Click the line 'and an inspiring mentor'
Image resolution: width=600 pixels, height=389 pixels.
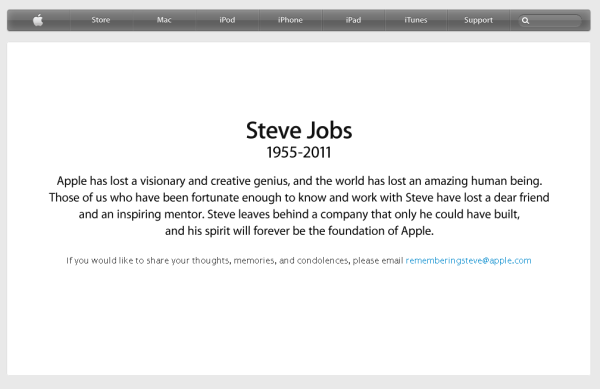click(299, 214)
